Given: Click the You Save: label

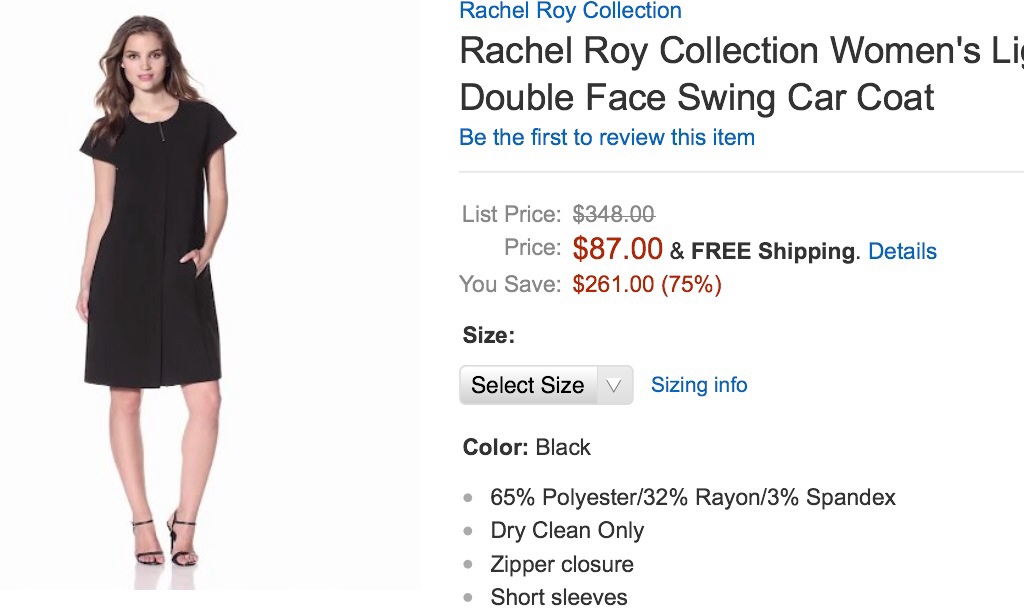Looking at the screenshot, I should click(x=509, y=284).
